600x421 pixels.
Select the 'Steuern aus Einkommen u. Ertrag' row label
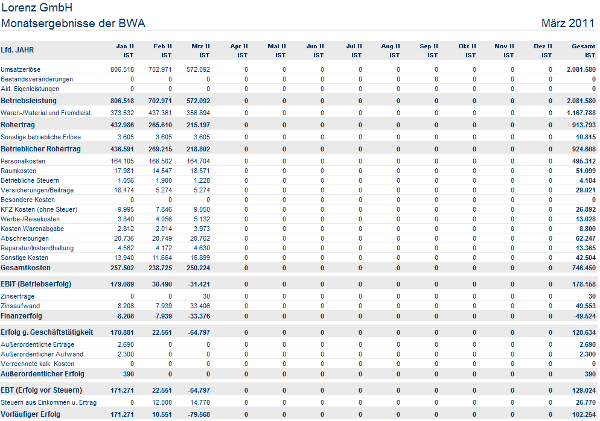(49, 403)
